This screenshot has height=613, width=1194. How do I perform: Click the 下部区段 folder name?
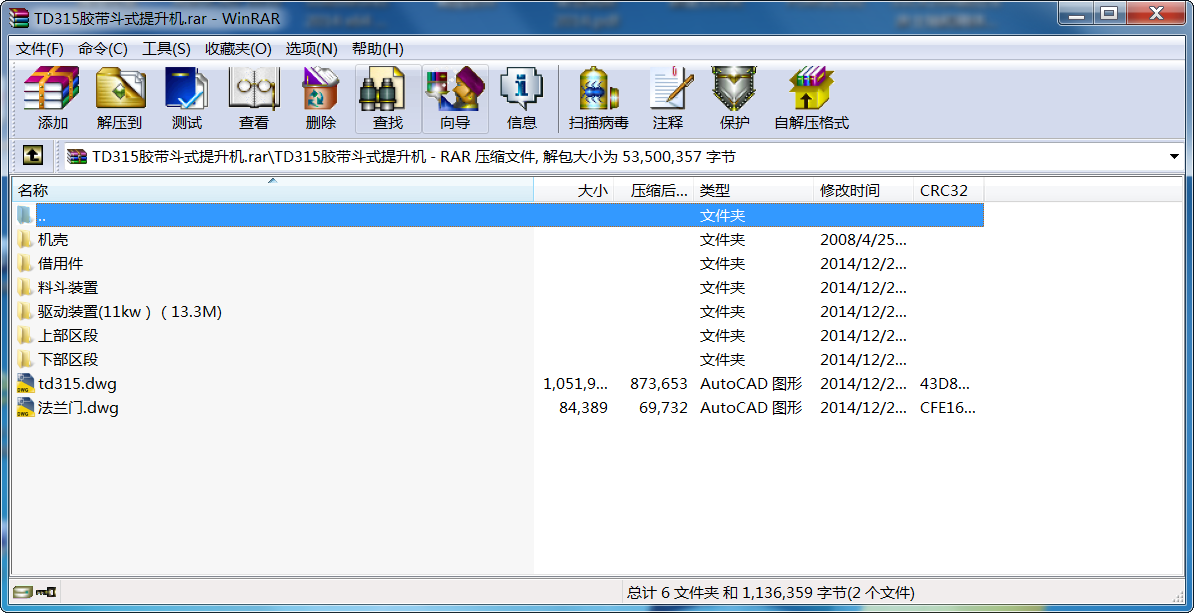(68, 359)
